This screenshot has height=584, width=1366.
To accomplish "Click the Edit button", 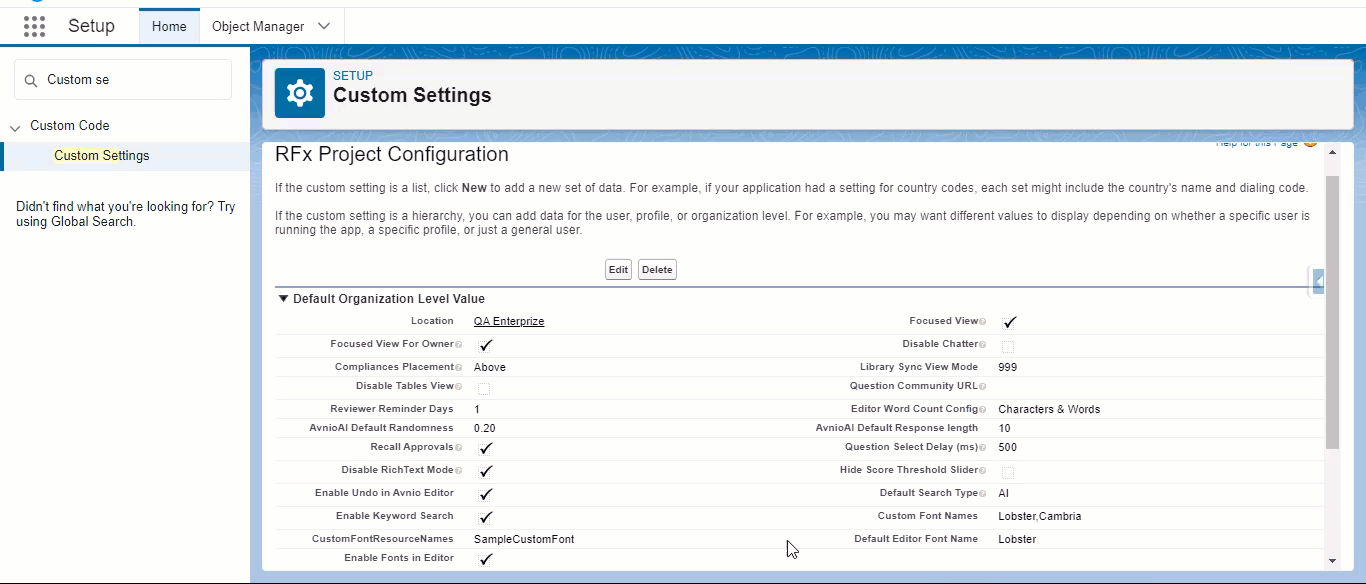I will tap(619, 270).
